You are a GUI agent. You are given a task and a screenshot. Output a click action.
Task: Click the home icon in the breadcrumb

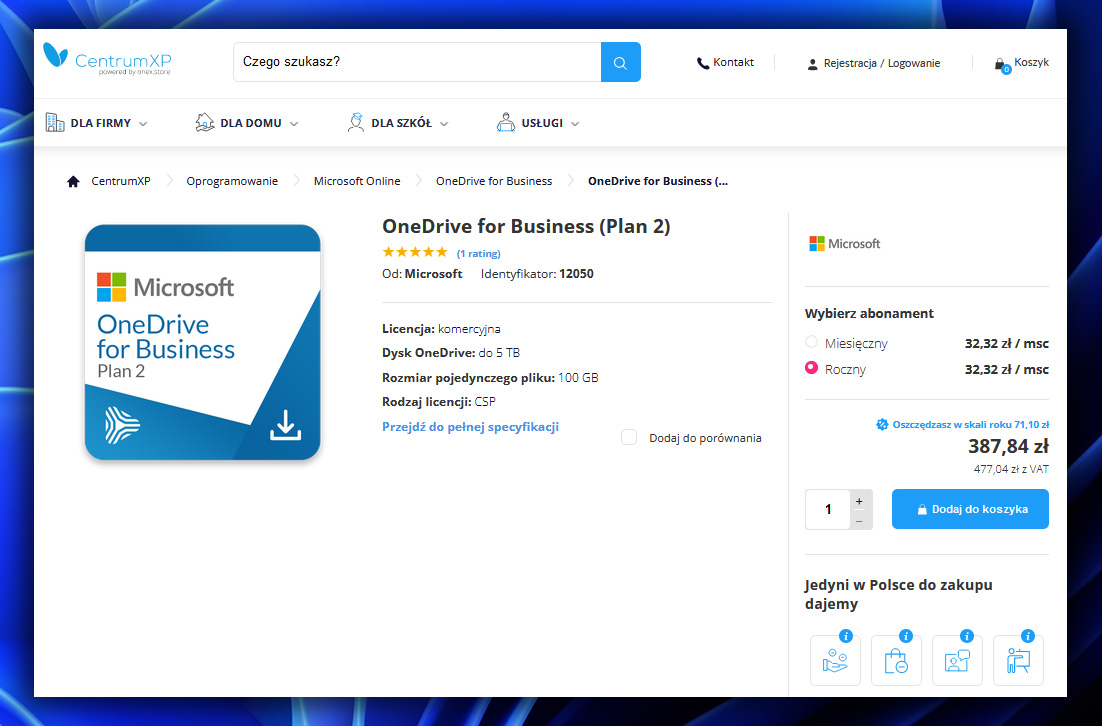(x=73, y=181)
